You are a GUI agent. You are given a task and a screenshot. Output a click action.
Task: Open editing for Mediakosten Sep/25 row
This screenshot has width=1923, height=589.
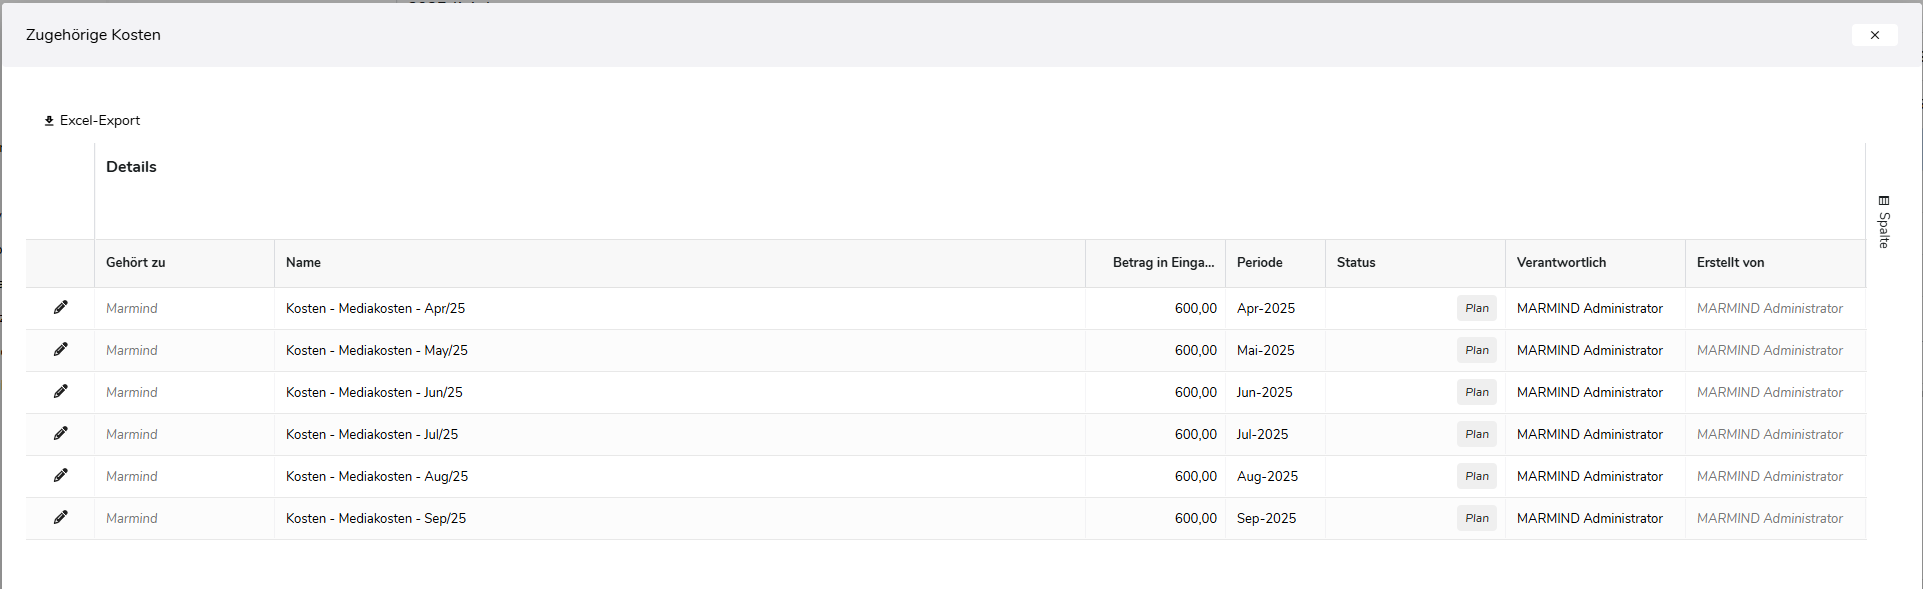tap(61, 518)
